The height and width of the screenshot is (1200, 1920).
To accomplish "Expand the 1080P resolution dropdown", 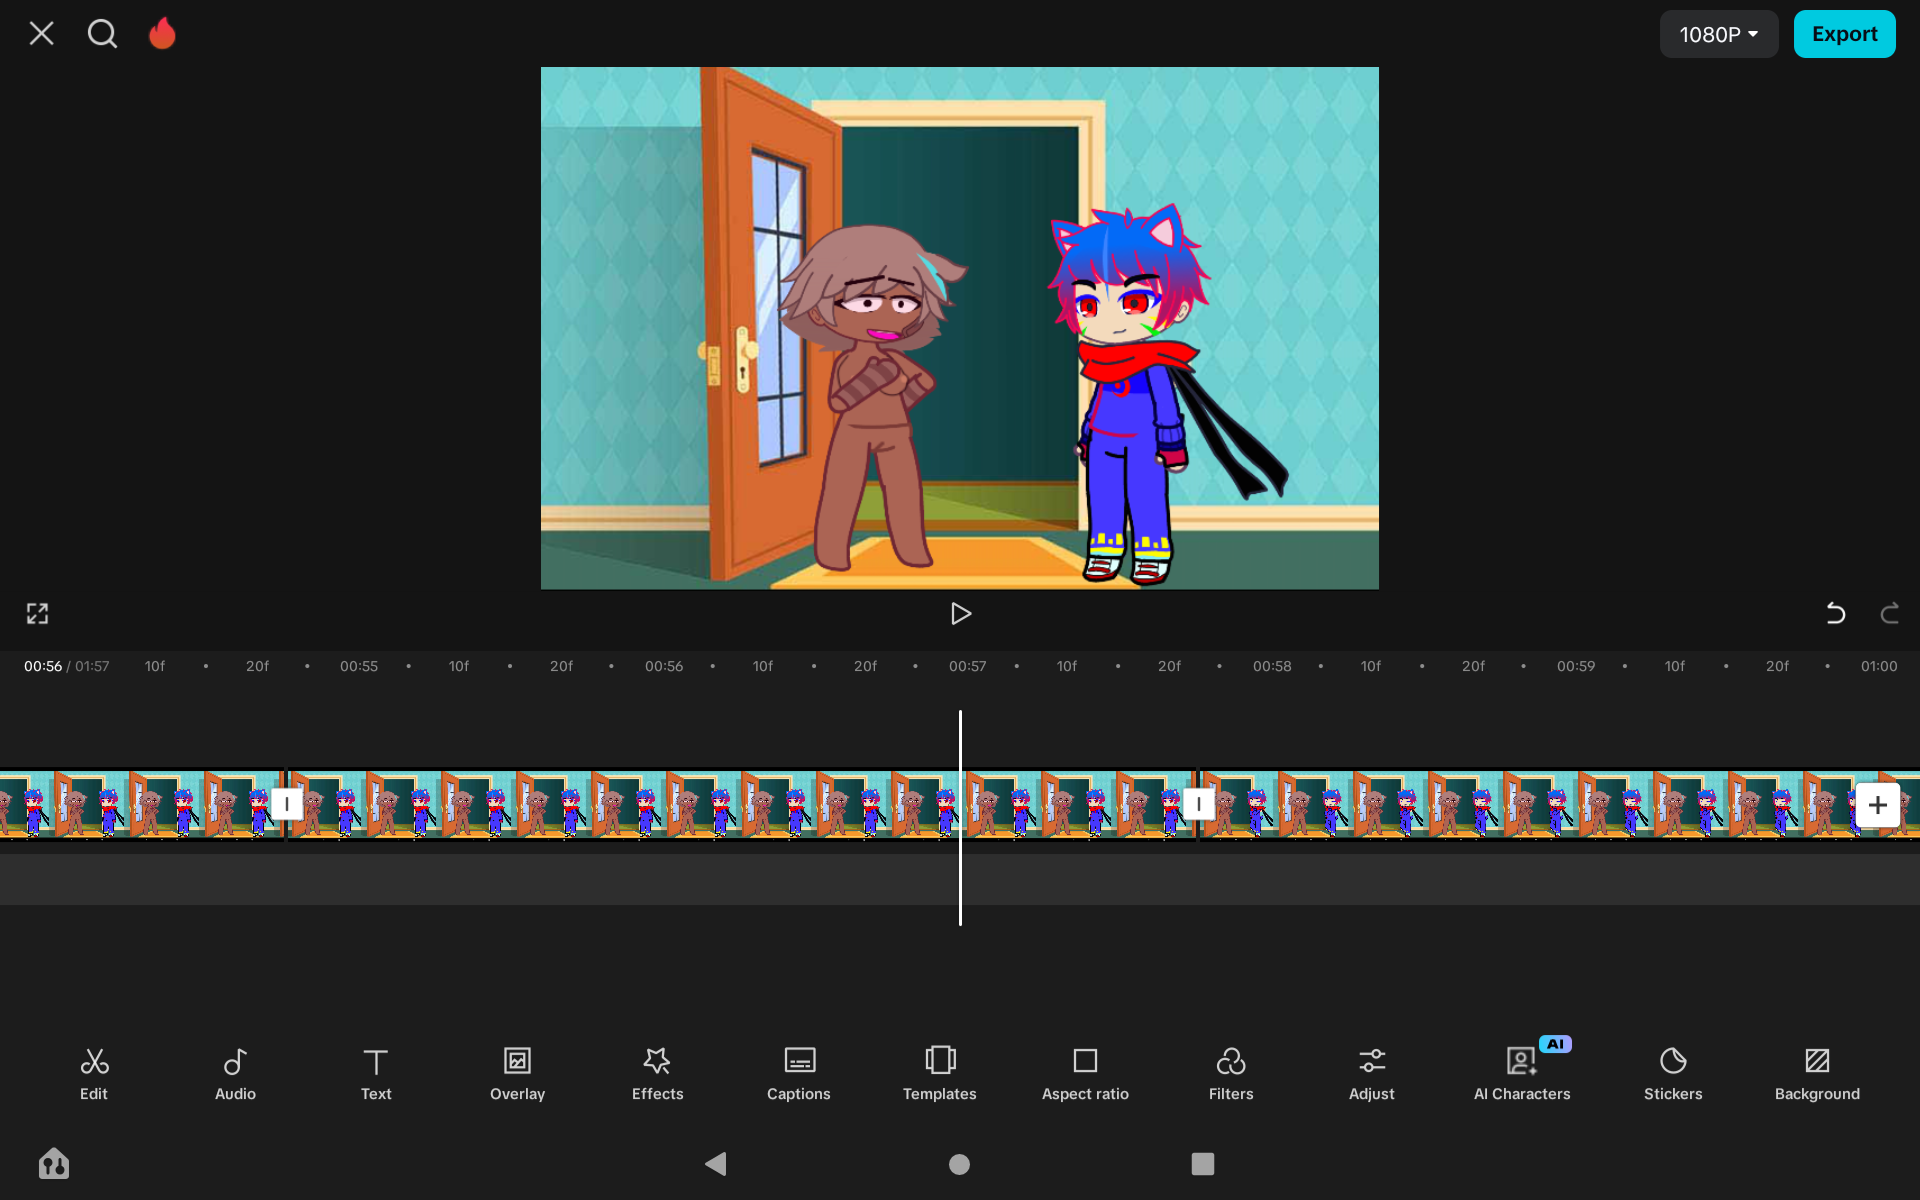I will click(x=1718, y=34).
